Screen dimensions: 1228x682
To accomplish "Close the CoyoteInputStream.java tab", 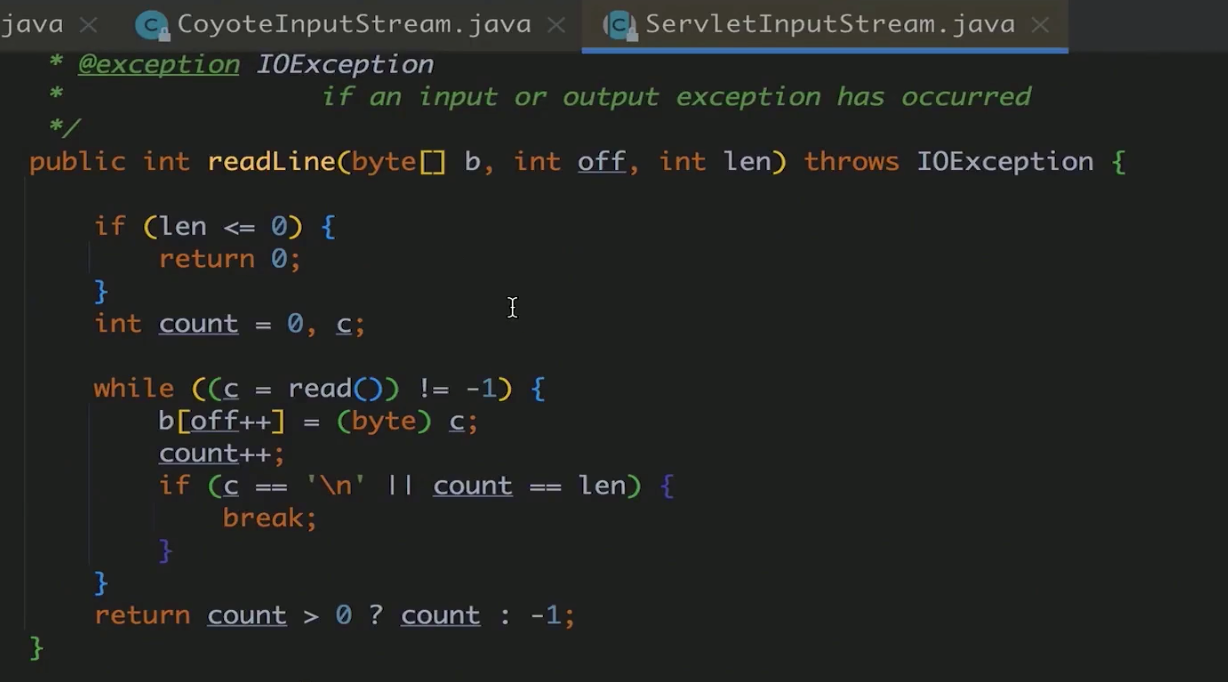I will tap(556, 25).
